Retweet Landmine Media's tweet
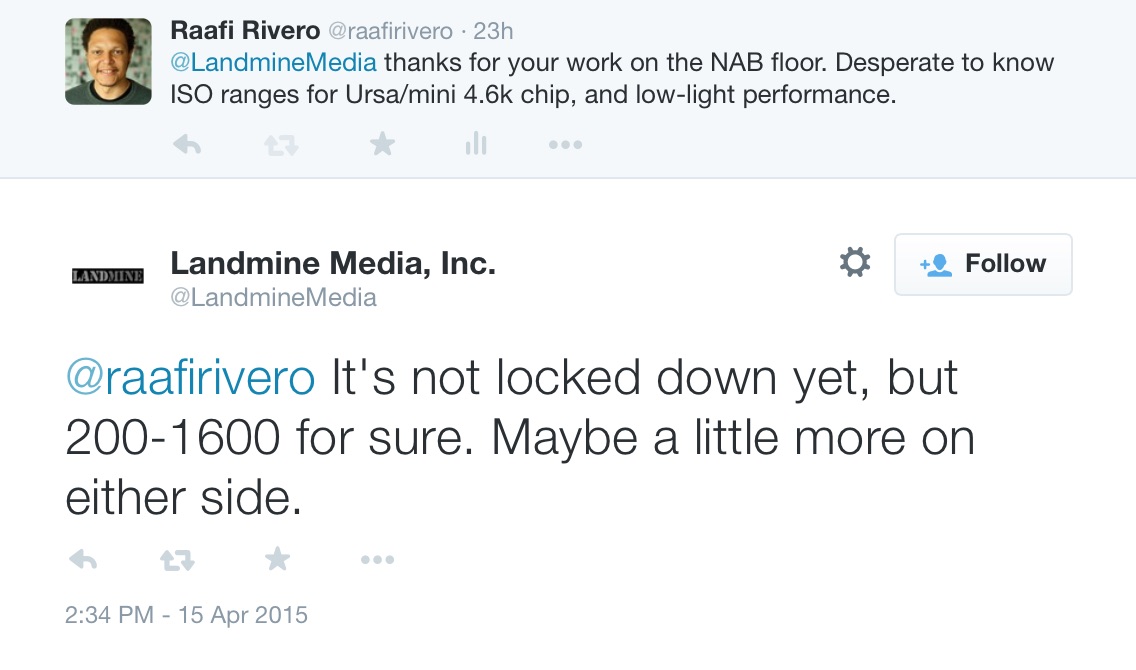Screen dimensions: 1136x670 tap(178, 560)
